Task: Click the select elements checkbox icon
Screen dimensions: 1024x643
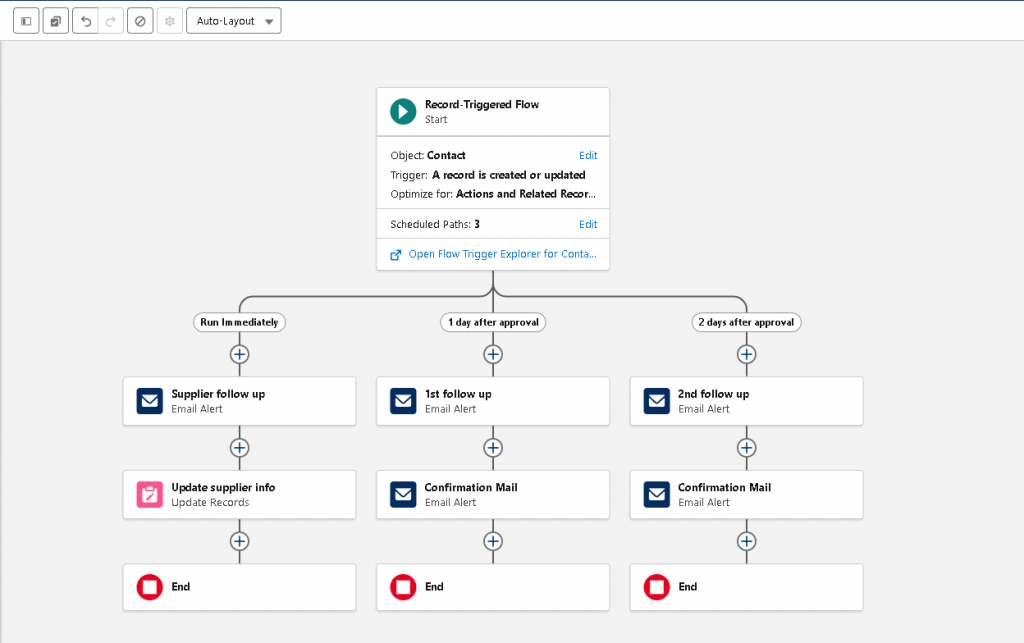Action: pos(56,21)
